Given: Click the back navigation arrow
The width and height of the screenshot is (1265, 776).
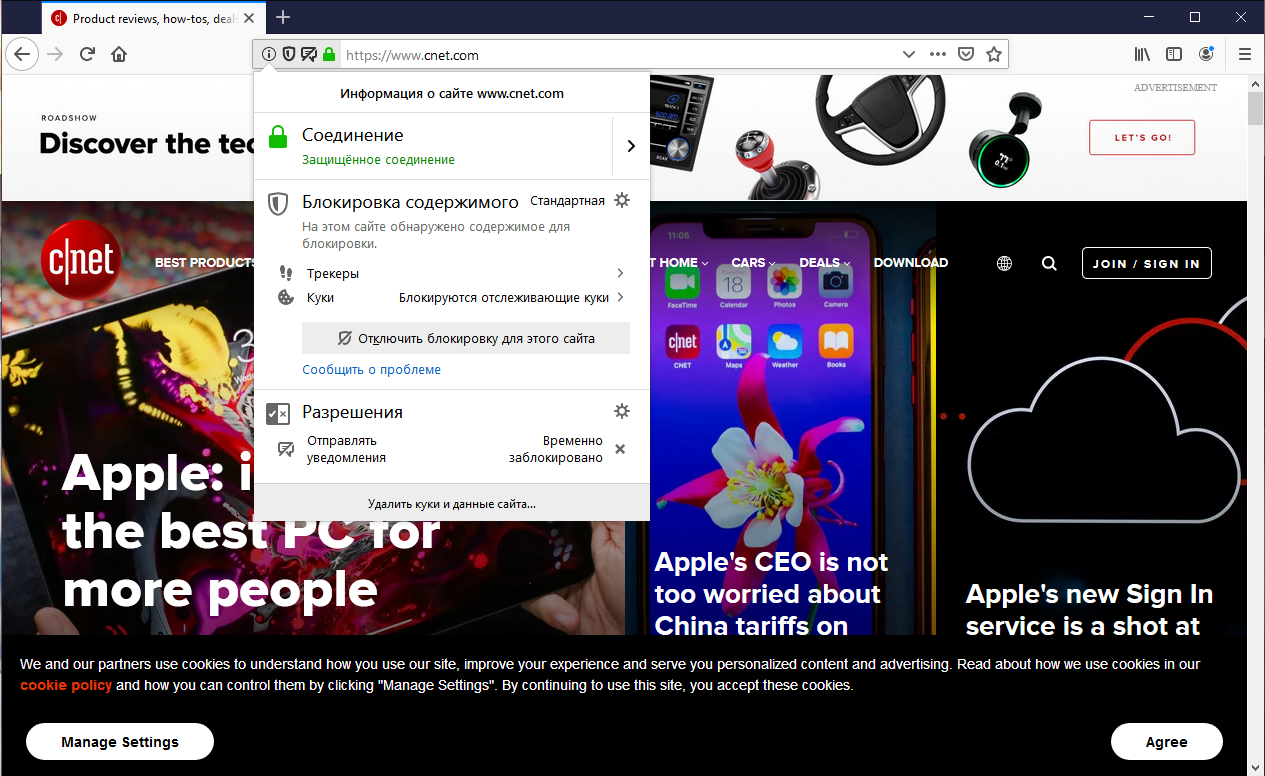Looking at the screenshot, I should pyautogui.click(x=22, y=54).
